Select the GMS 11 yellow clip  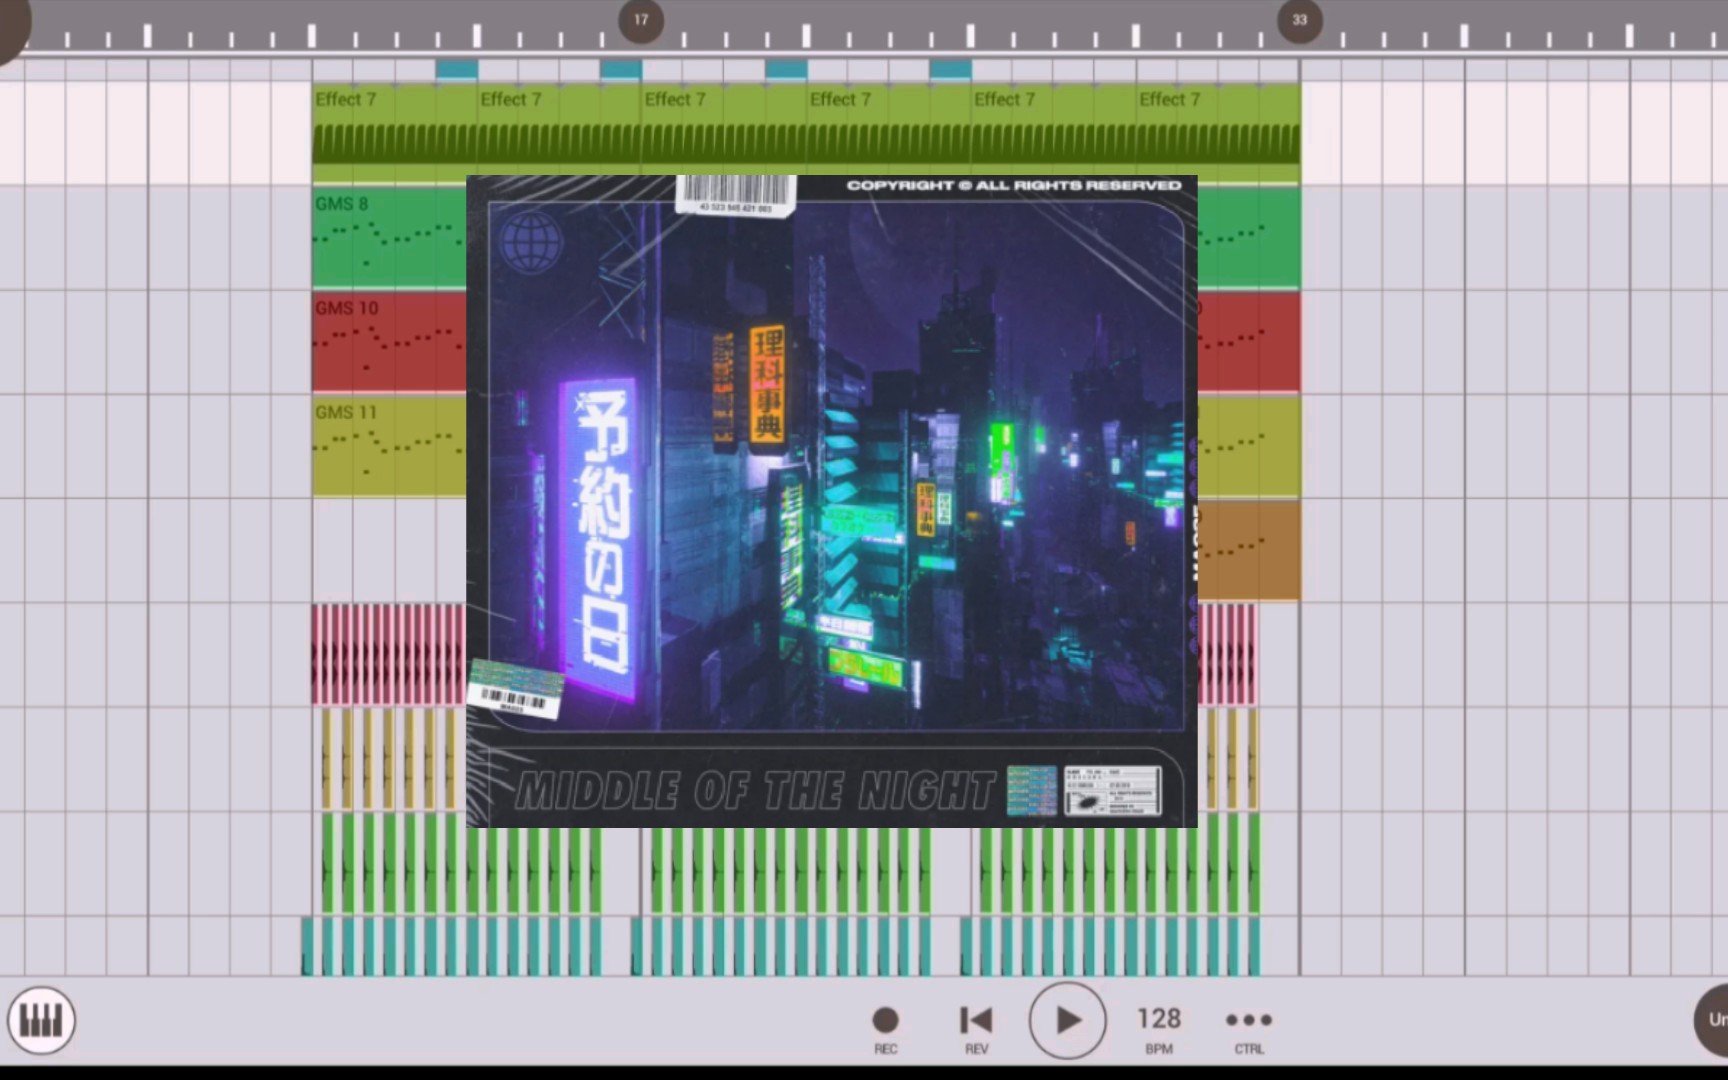click(x=389, y=446)
